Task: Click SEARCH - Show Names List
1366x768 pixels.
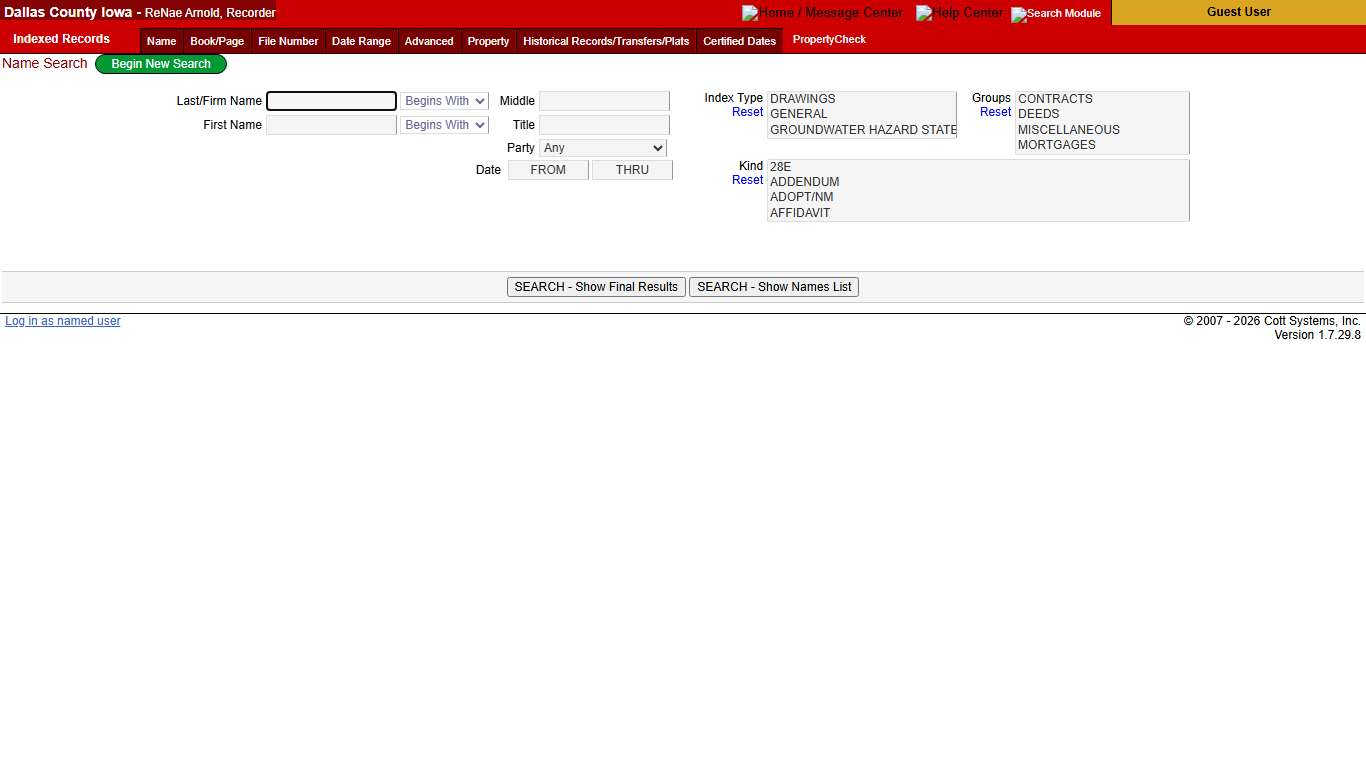Action: point(773,287)
